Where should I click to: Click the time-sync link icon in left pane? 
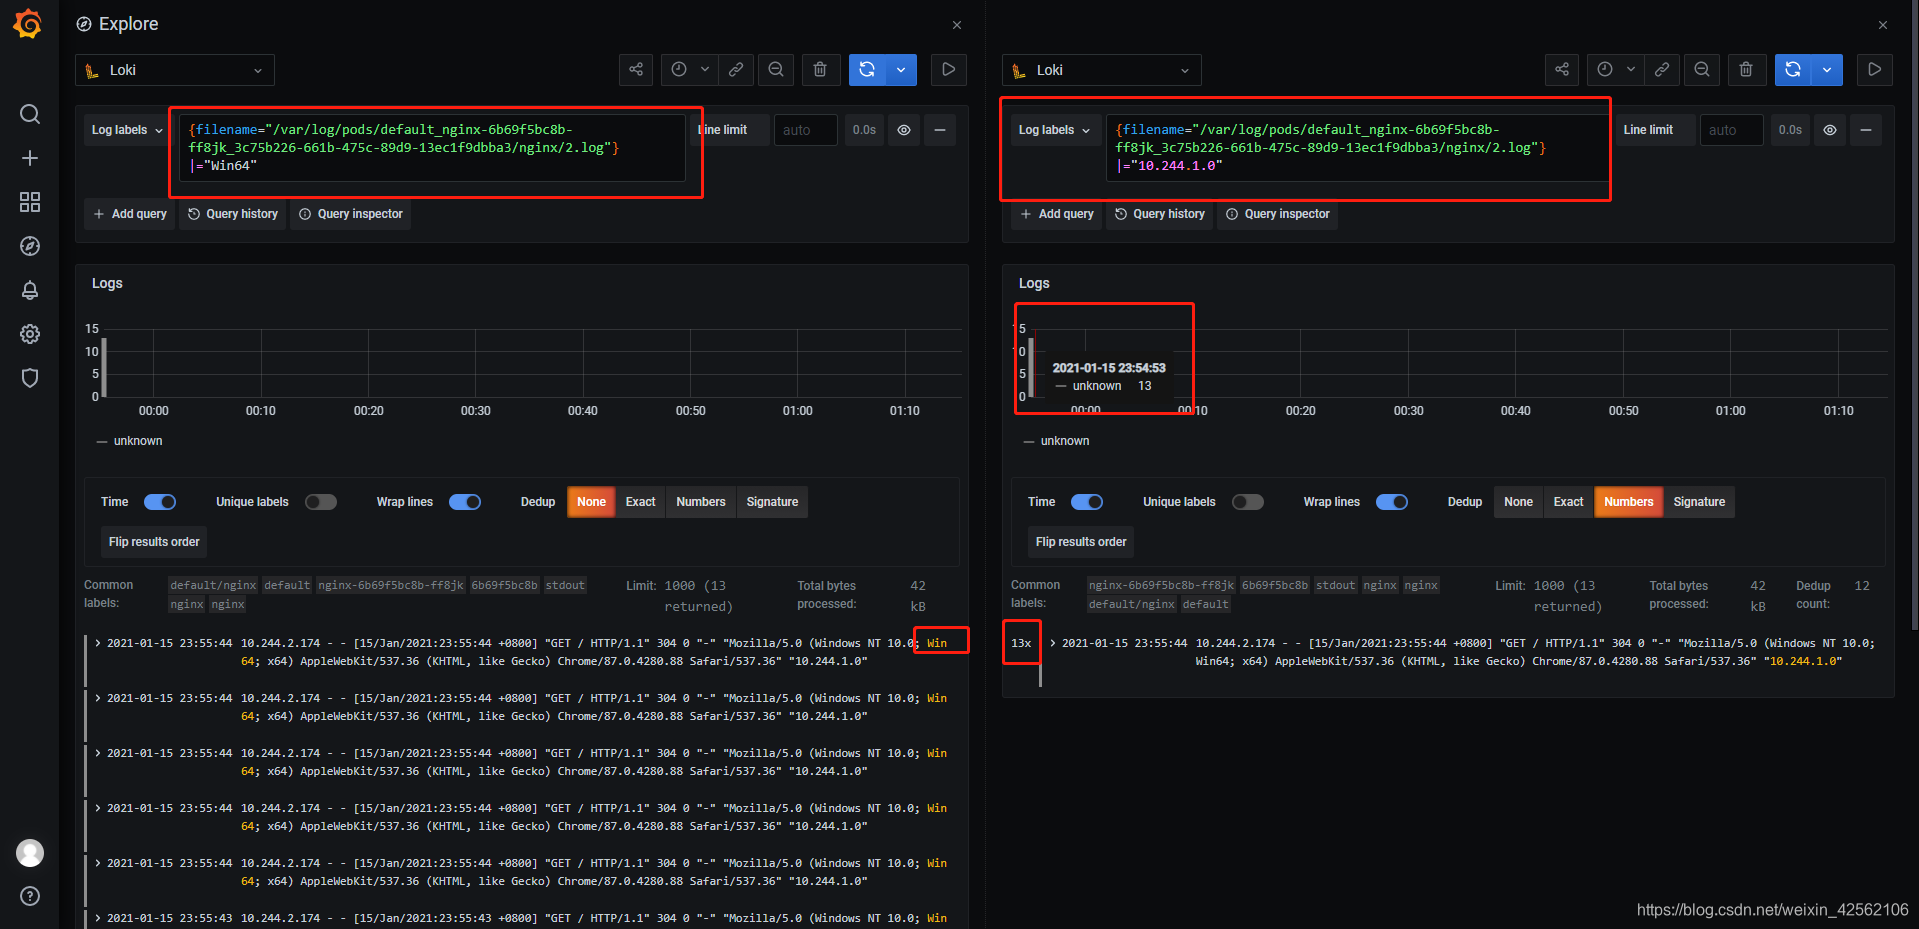pyautogui.click(x=736, y=70)
